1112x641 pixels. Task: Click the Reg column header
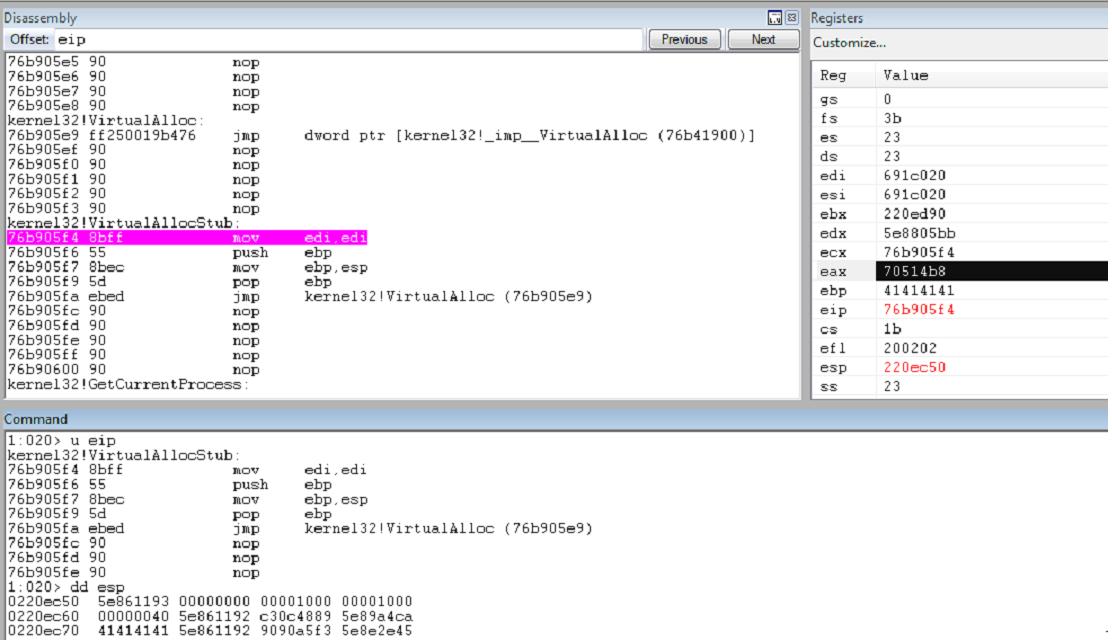coord(832,76)
